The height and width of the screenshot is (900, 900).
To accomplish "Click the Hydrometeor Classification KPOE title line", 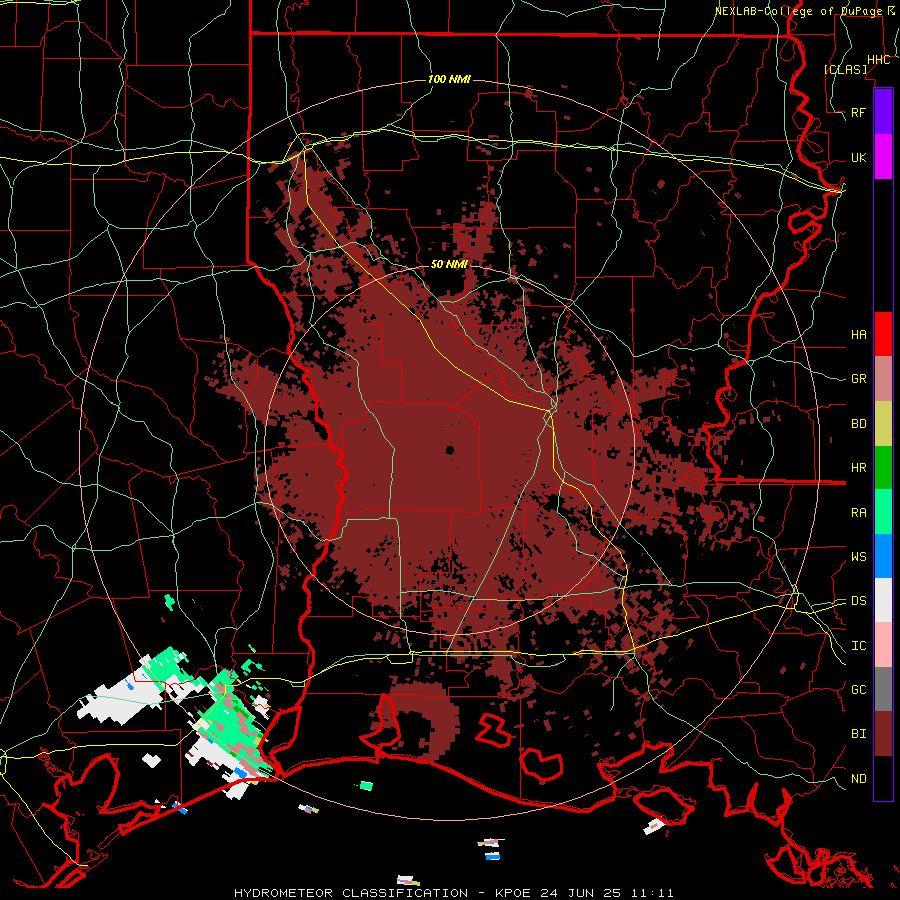I will click(x=453, y=893).
